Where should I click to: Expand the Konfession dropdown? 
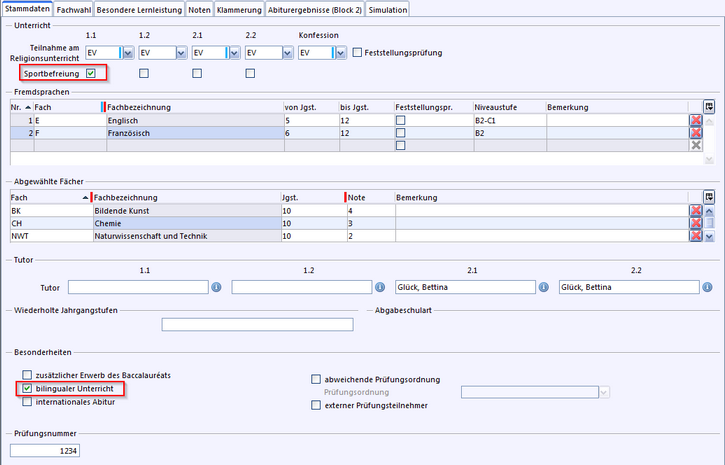[340, 53]
